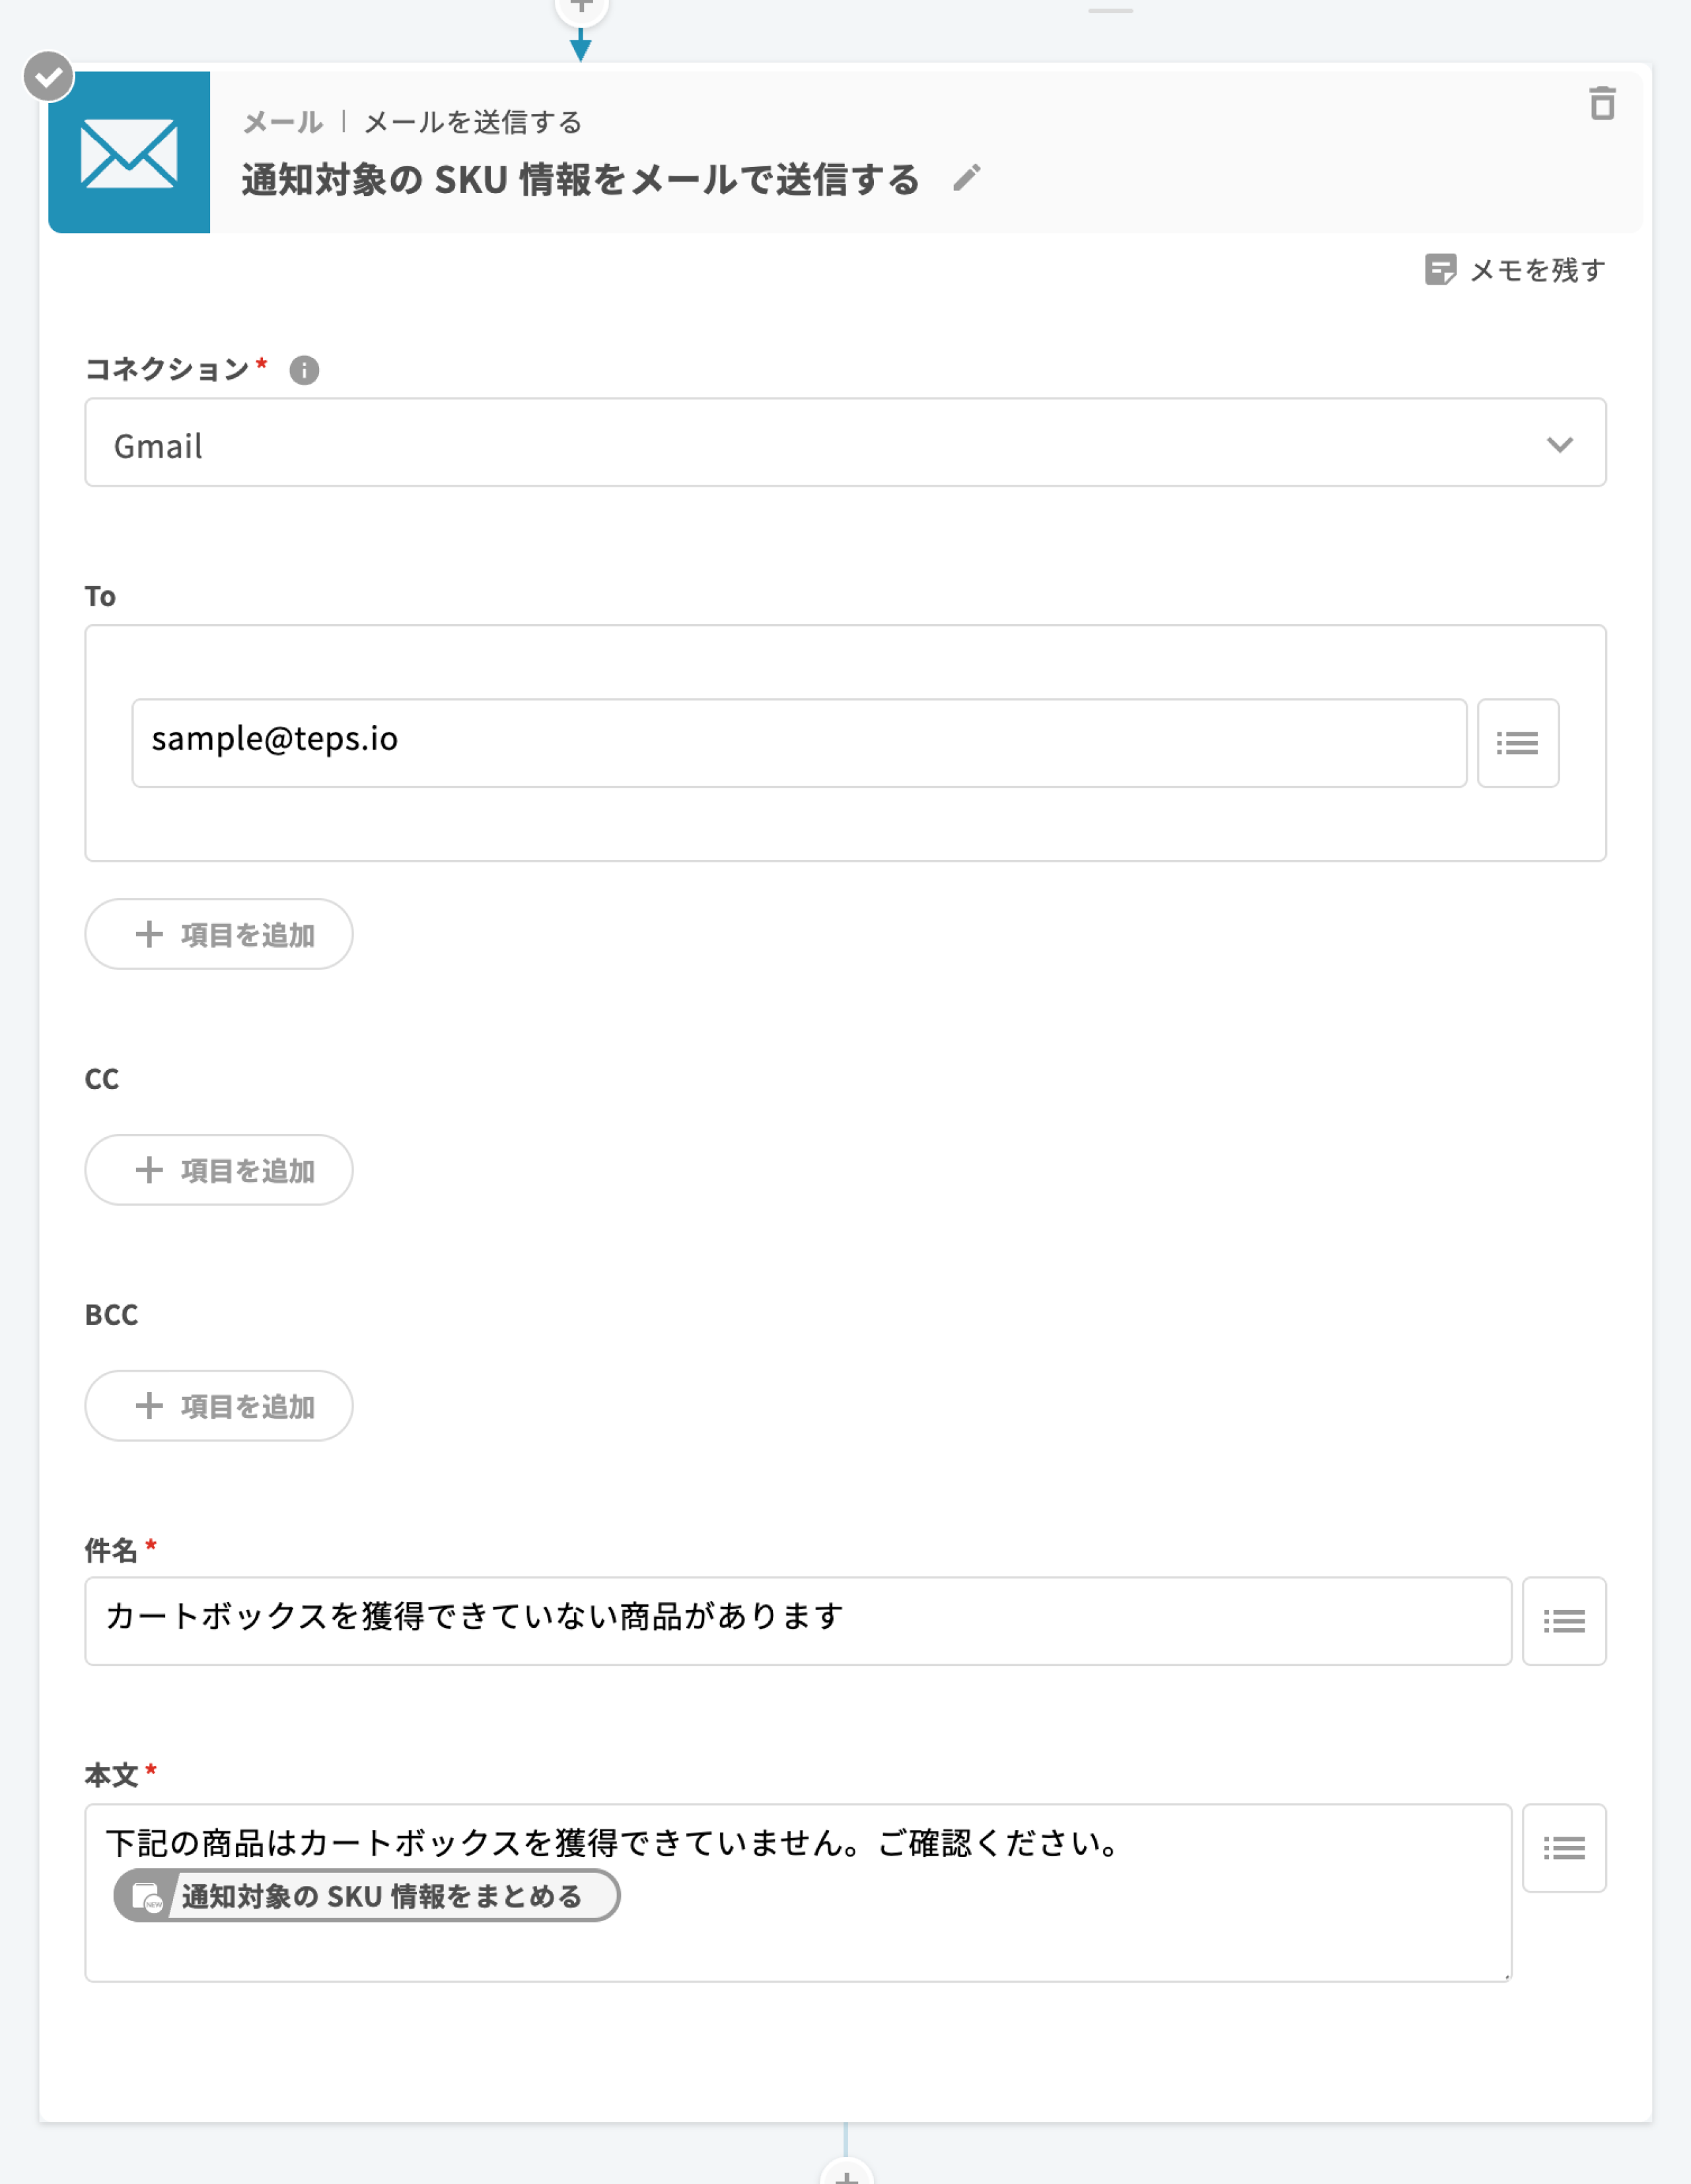
Task: Toggle the step completed checkmark badge
Action: click(48, 76)
